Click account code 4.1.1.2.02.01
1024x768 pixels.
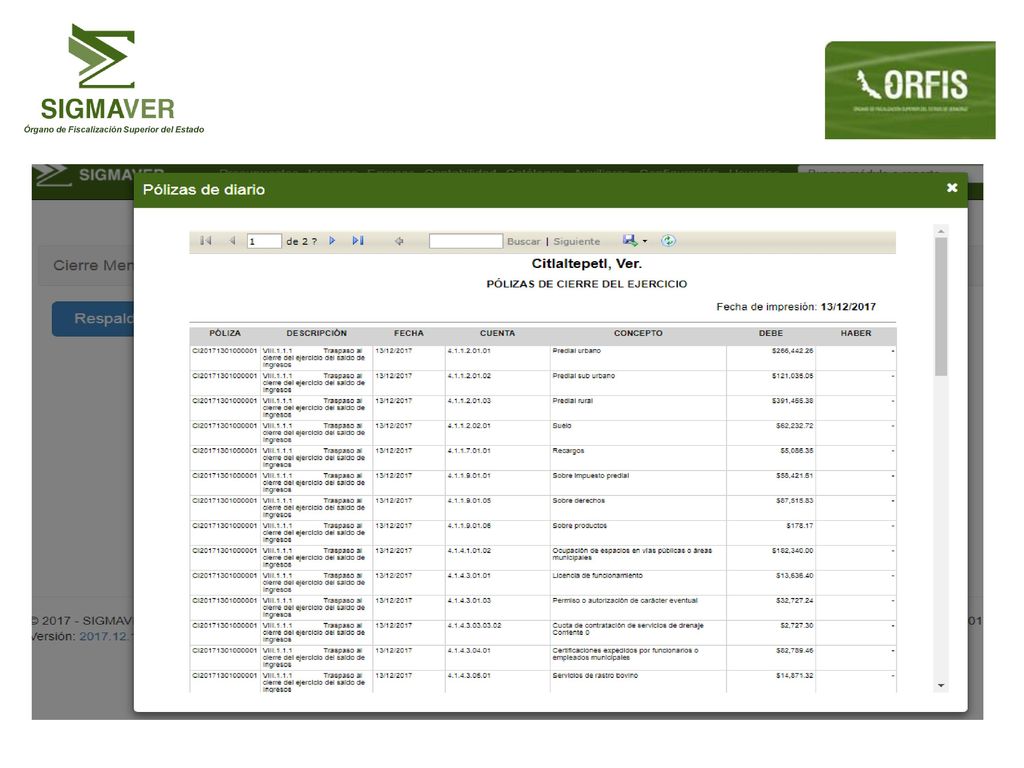[x=469, y=425]
